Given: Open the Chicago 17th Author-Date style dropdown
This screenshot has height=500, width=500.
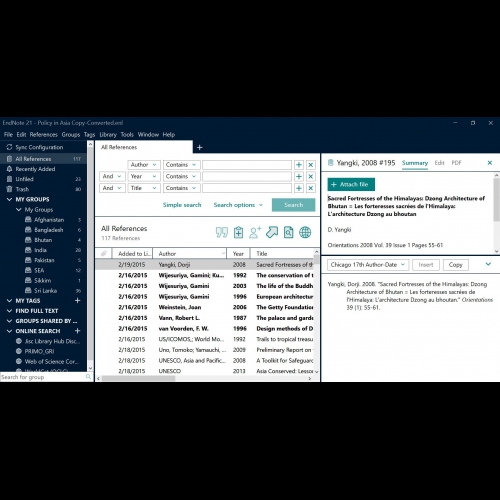Looking at the screenshot, I should click(368, 265).
